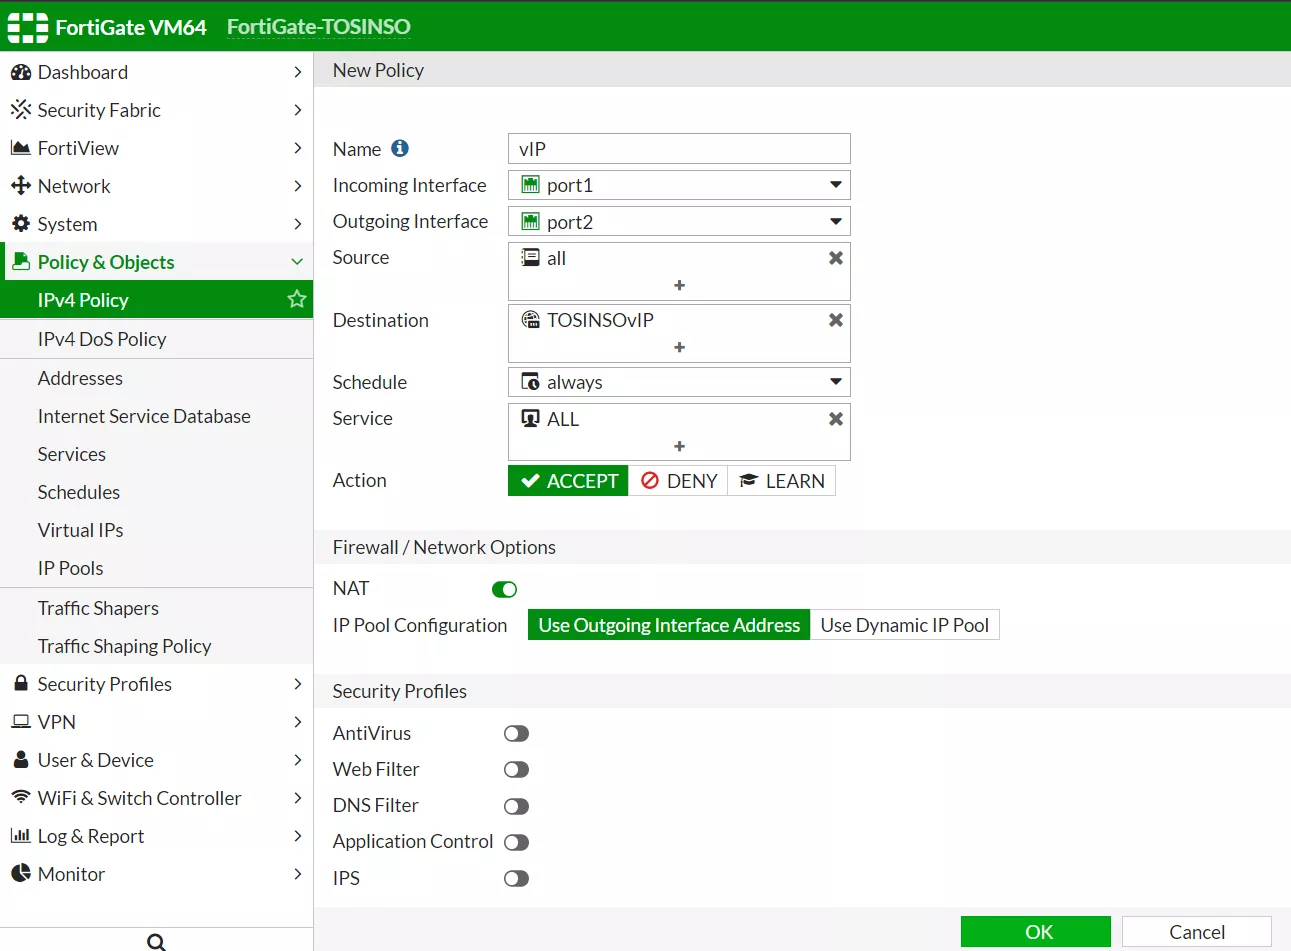Expand the Monitor chevron

(x=297, y=874)
